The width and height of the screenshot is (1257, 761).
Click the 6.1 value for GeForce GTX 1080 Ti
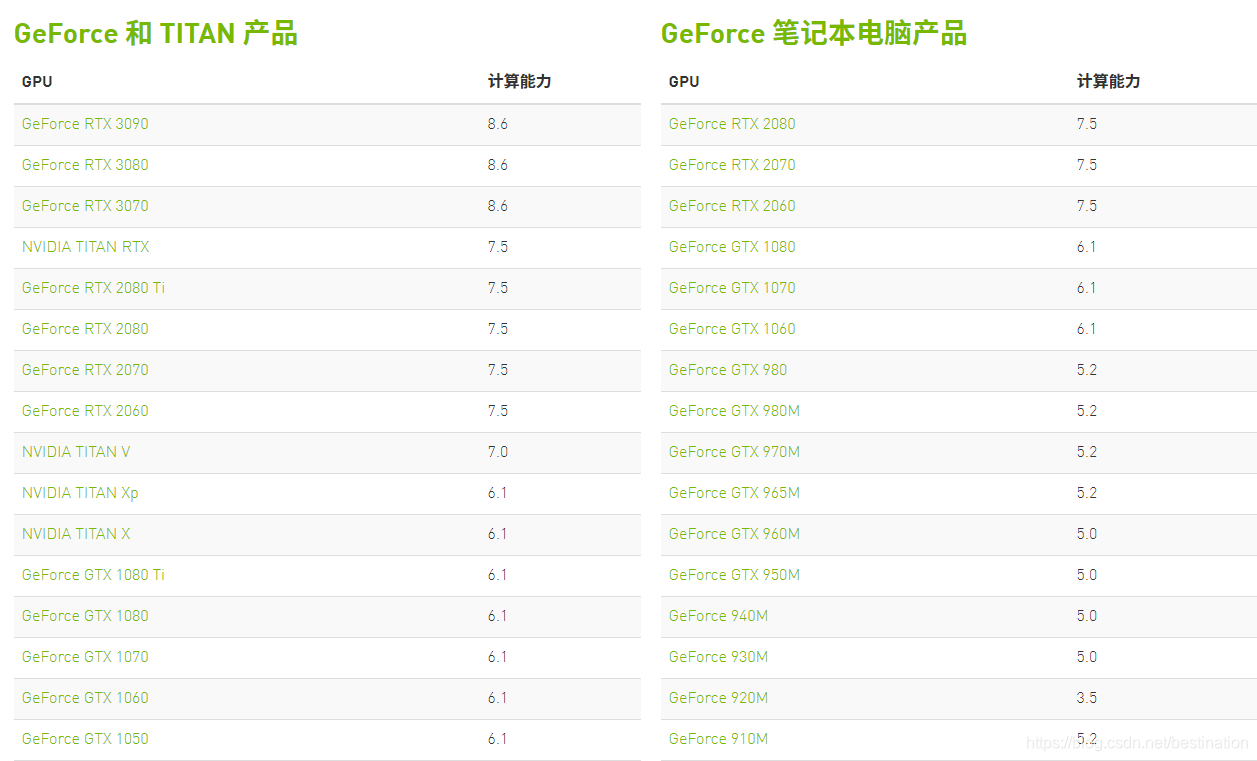coord(498,575)
